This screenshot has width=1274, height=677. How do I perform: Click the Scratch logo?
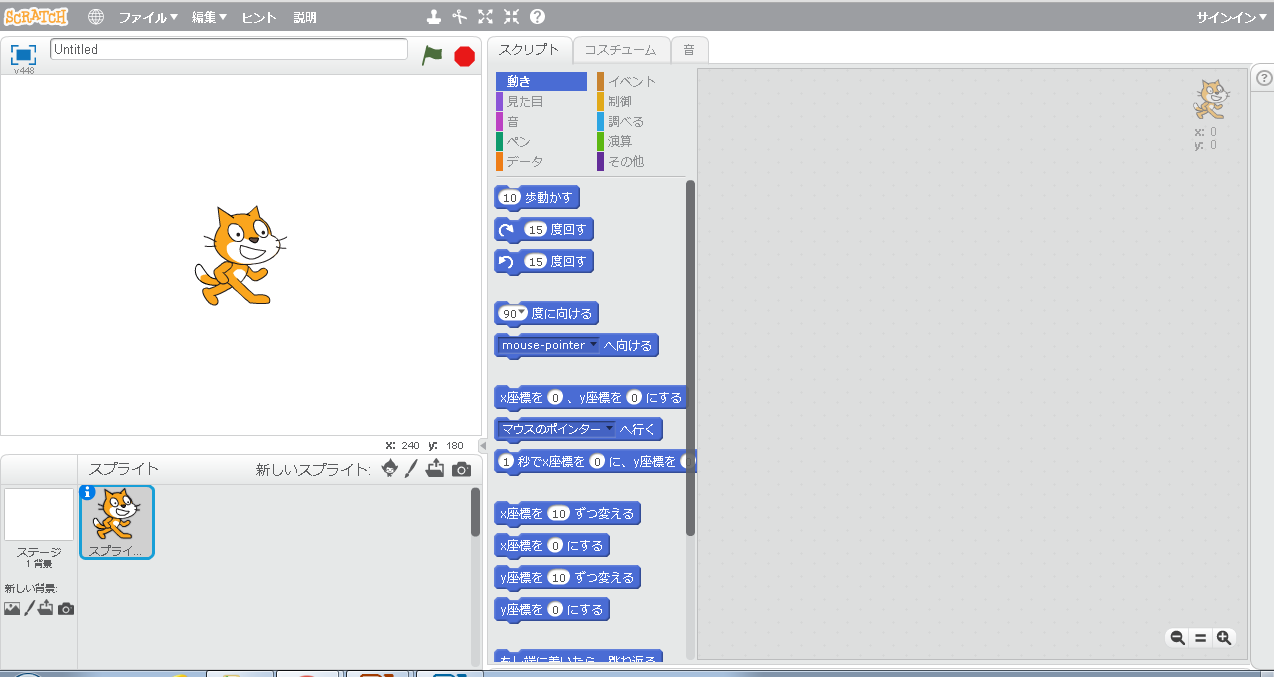36,16
